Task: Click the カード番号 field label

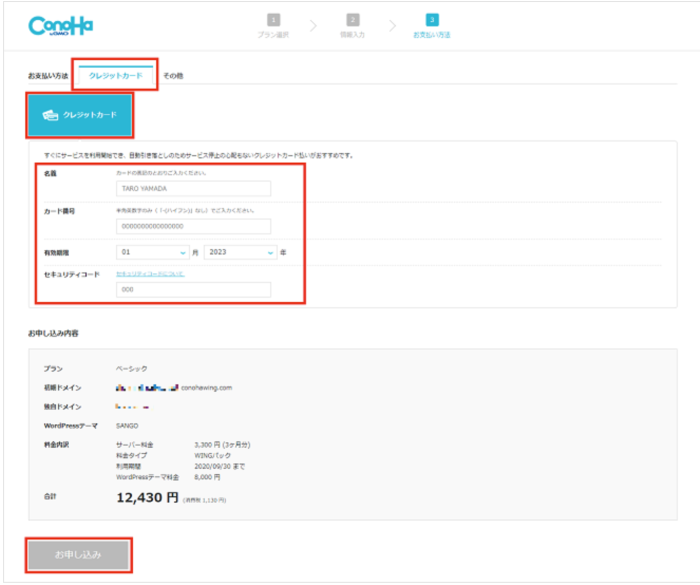Action: pyautogui.click(x=59, y=211)
